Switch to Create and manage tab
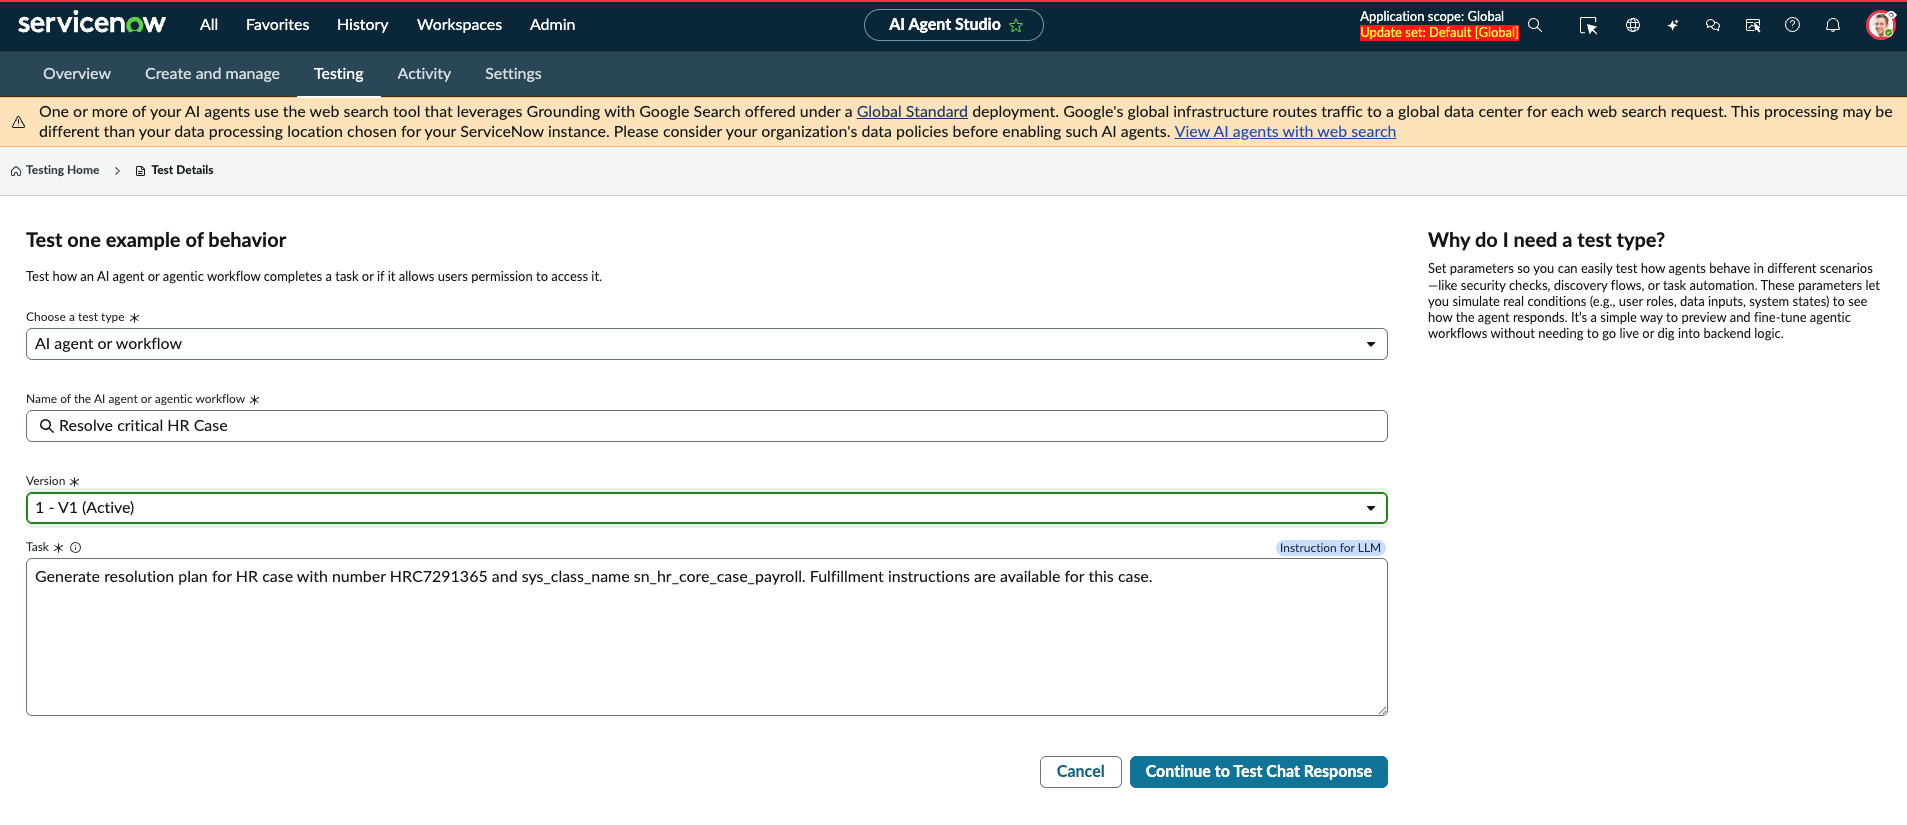The image size is (1907, 825). point(212,74)
